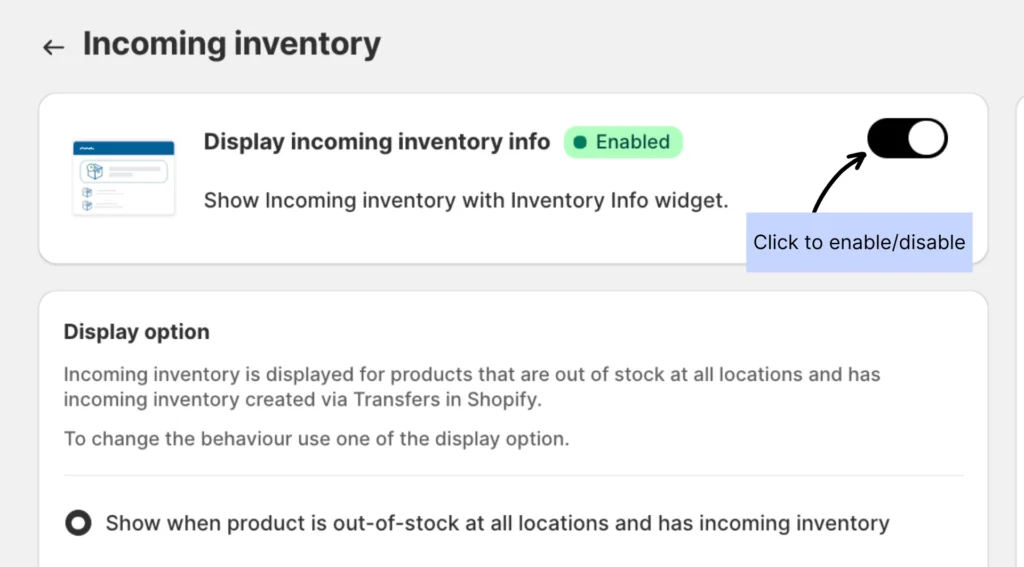Click the 'Click to enable/disable' tooltip label

click(x=859, y=242)
